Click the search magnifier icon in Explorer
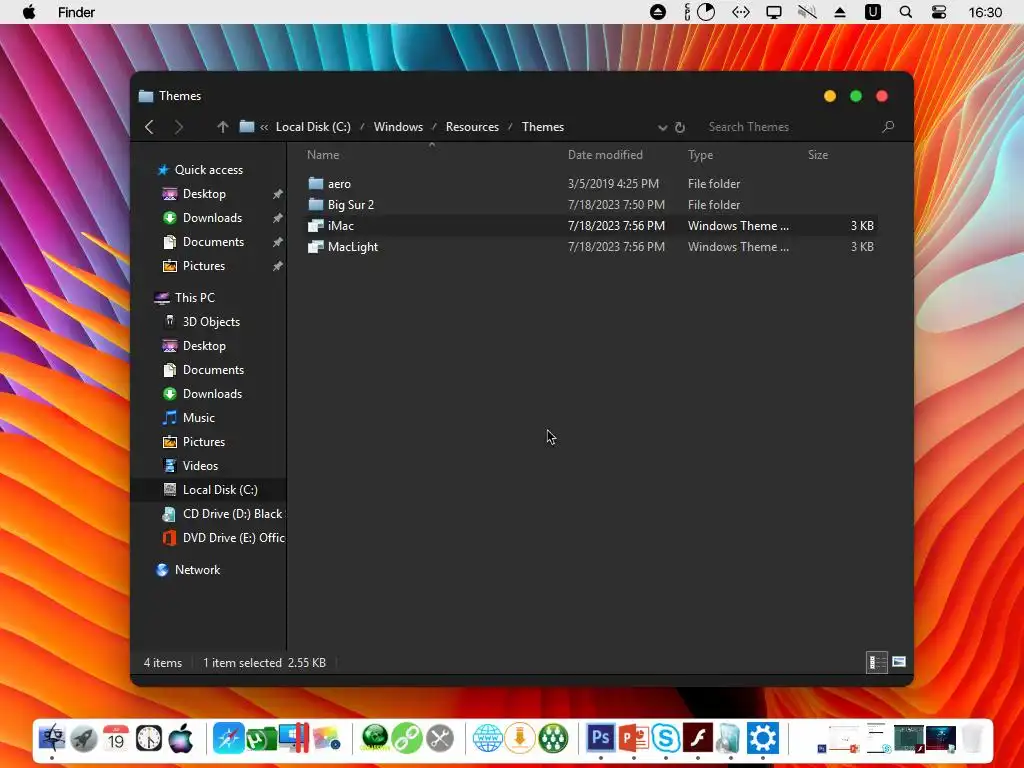The height and width of the screenshot is (768, 1024). [x=888, y=127]
